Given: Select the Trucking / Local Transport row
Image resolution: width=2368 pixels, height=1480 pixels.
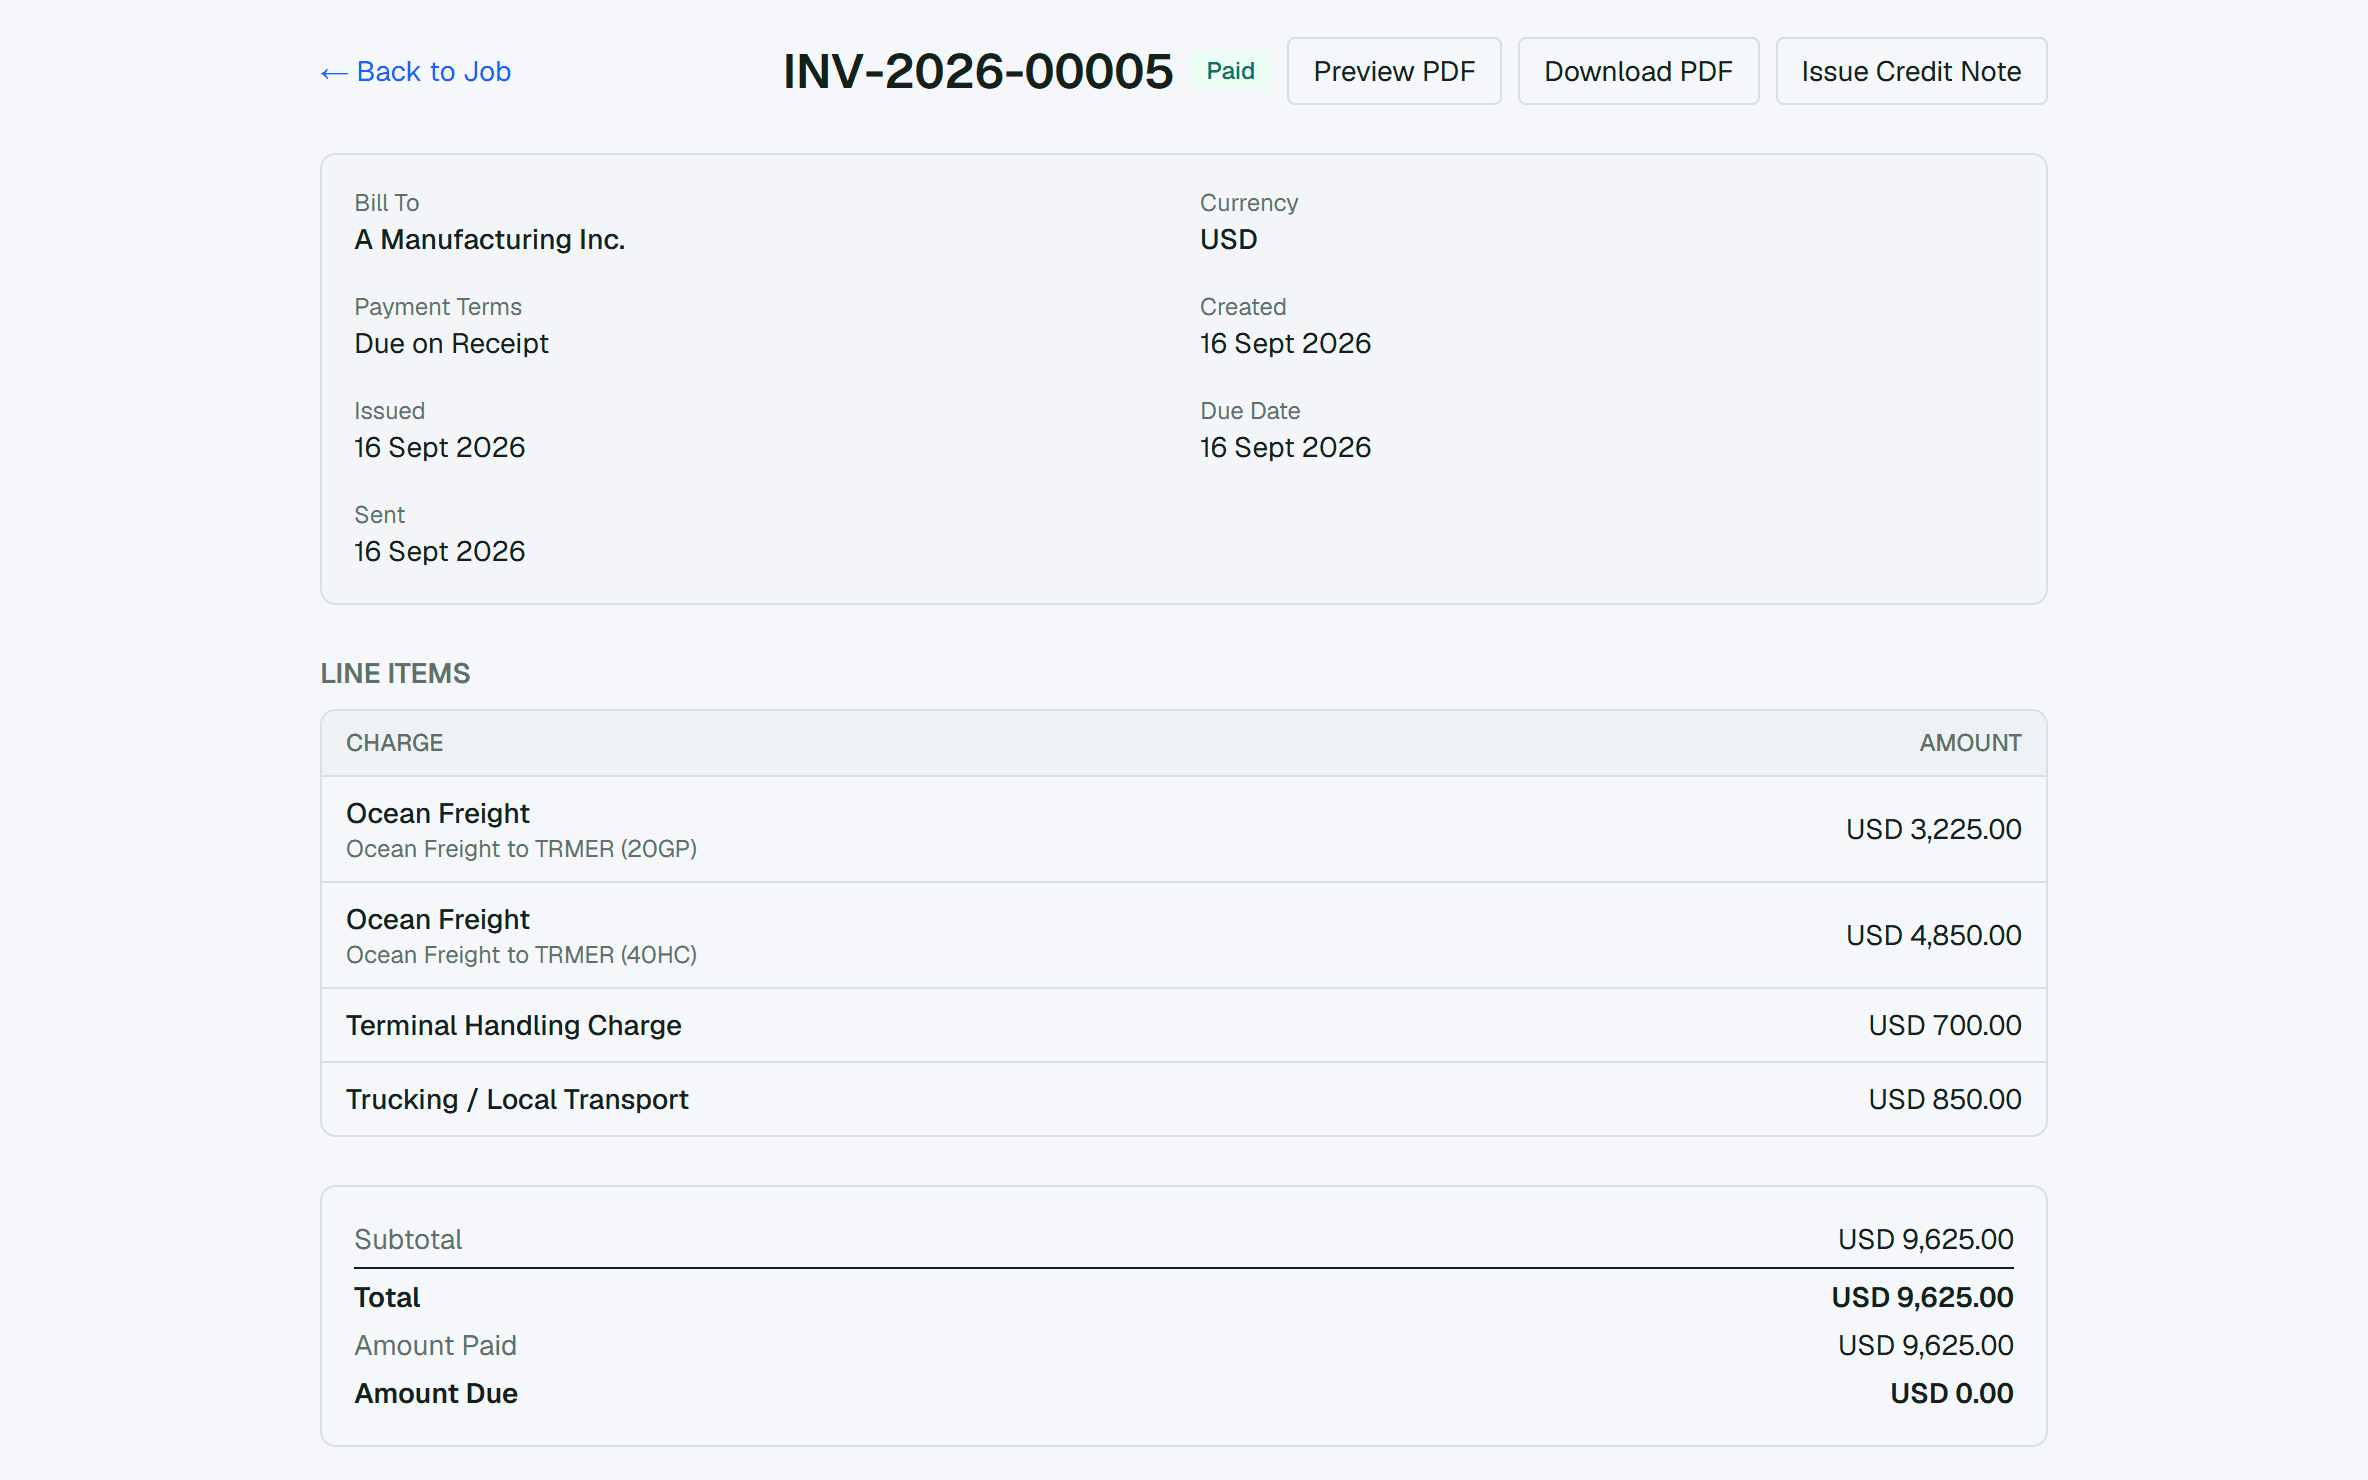Looking at the screenshot, I should pos(1184,1099).
